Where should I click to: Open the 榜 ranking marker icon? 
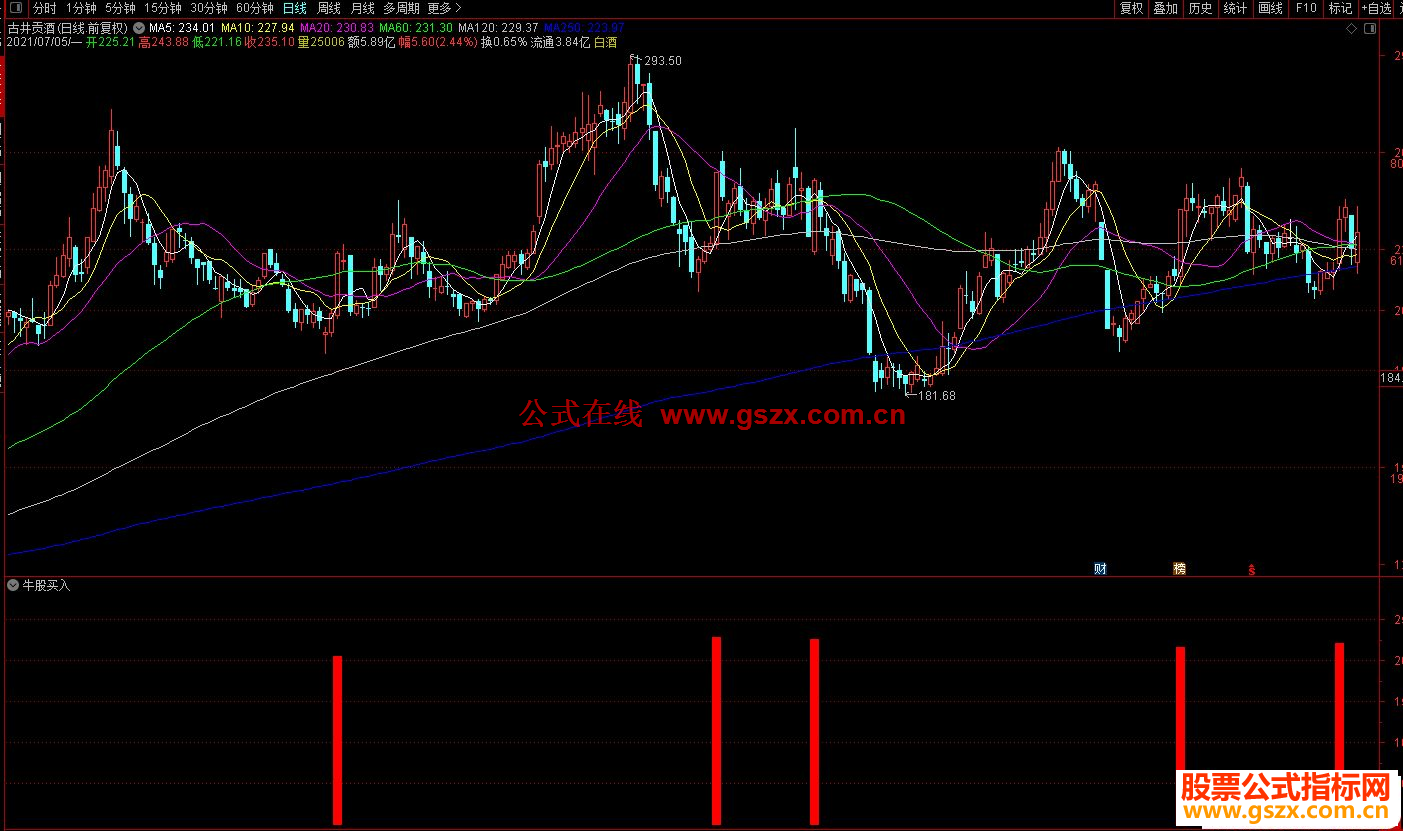click(x=1179, y=569)
